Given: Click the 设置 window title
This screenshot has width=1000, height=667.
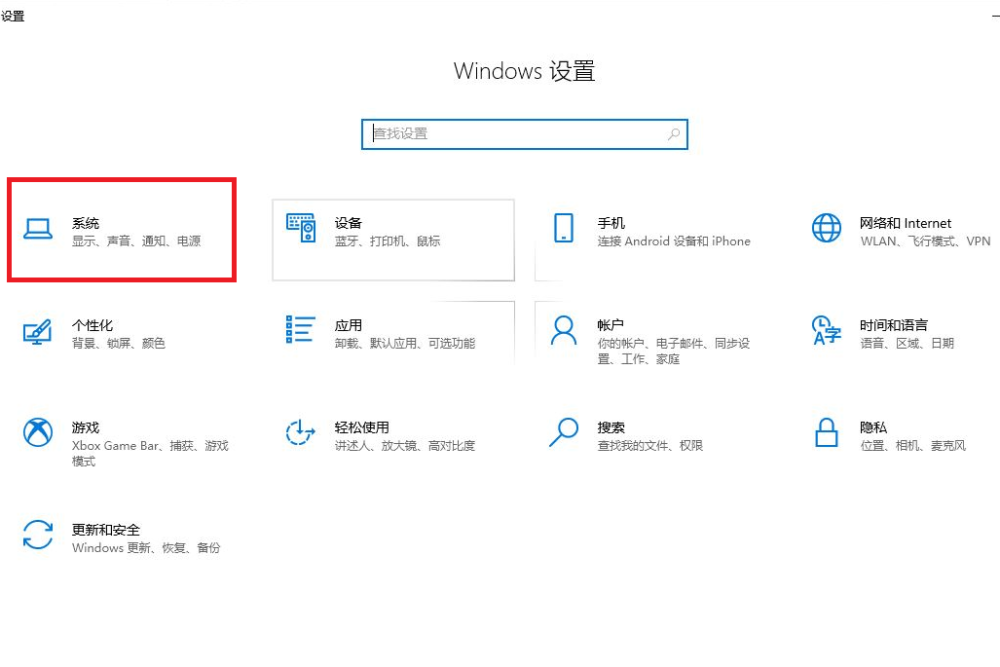Looking at the screenshot, I should coord(13,16).
